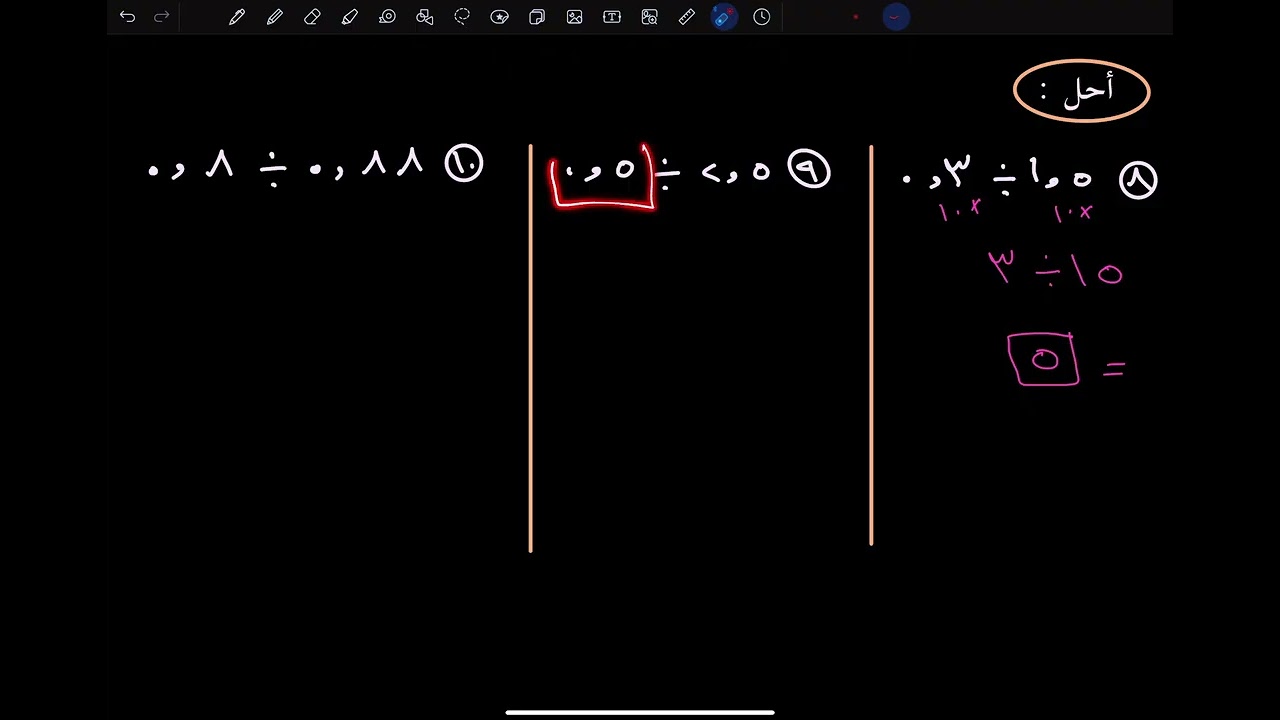Select the Text box tool

point(612,17)
